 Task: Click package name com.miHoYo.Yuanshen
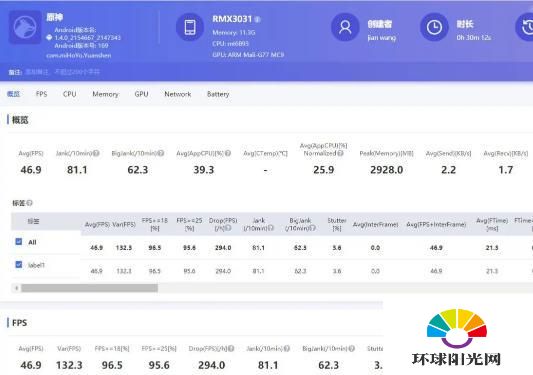79,55
